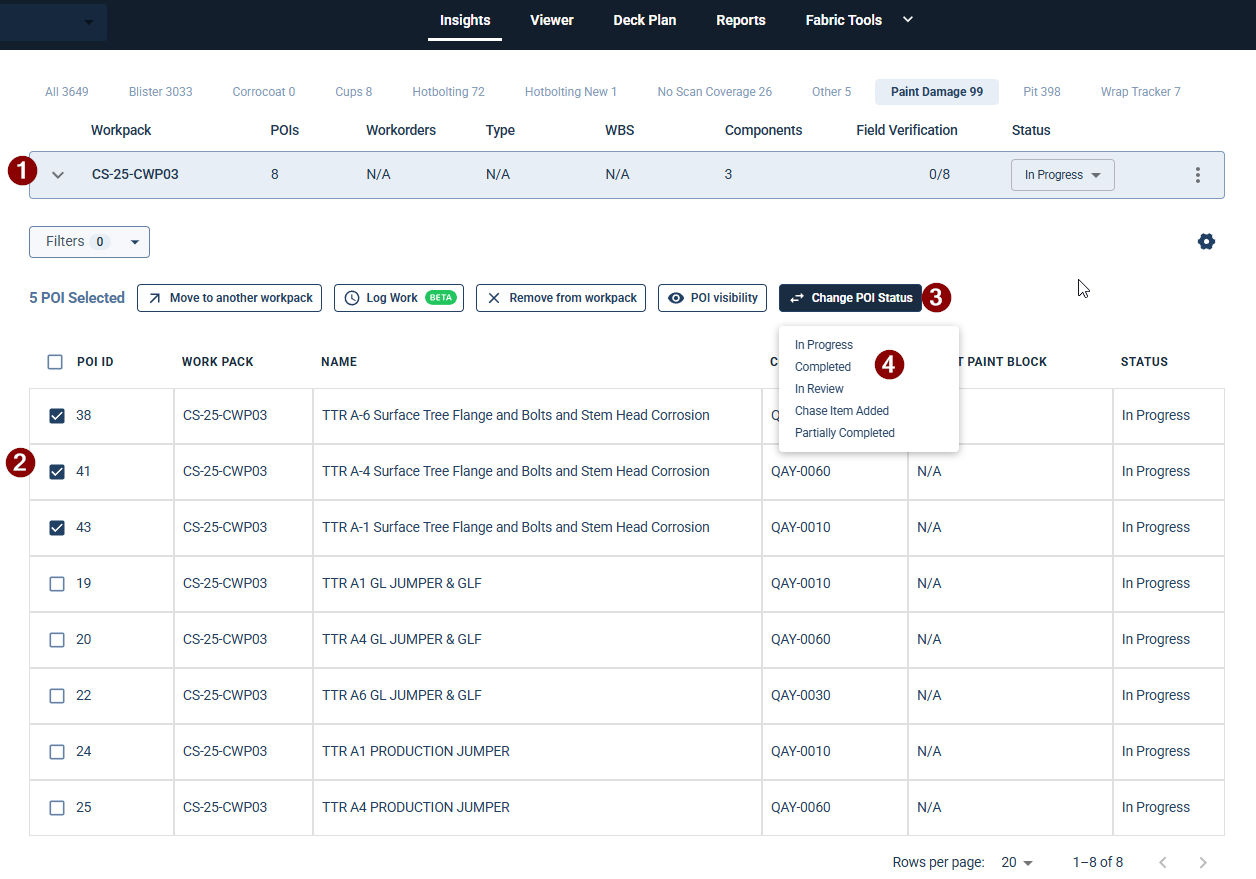Uncheck the checkbox for POI 41
Image resolution: width=1256 pixels, height=879 pixels.
57,471
